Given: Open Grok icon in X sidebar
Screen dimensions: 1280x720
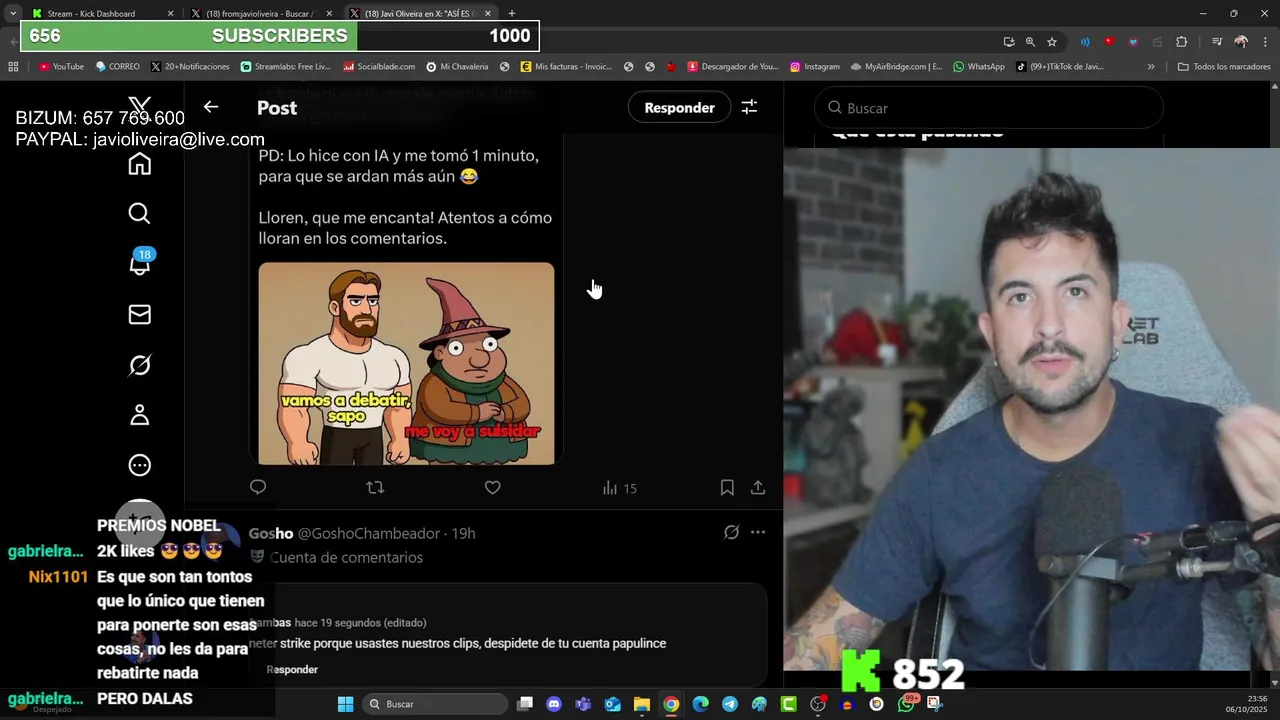Looking at the screenshot, I should 140,365.
